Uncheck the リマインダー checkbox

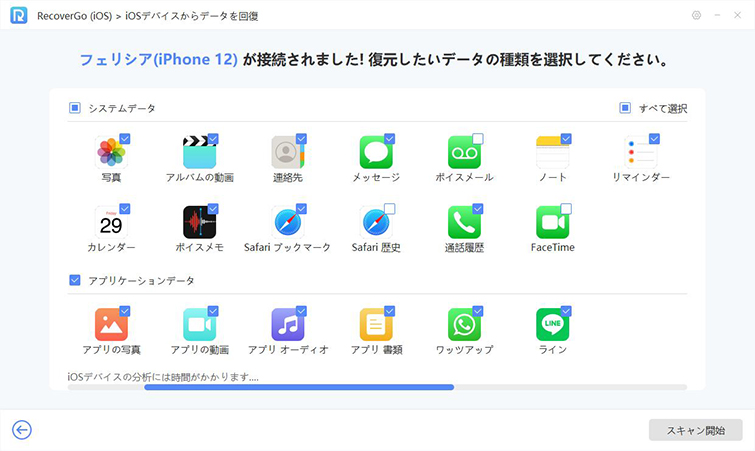[x=654, y=139]
